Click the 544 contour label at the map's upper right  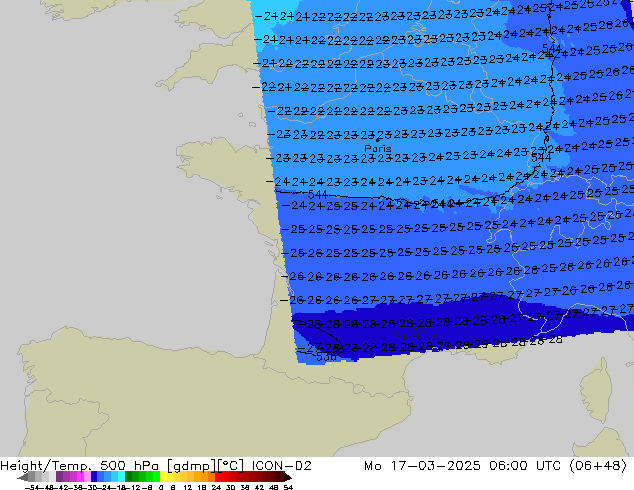point(552,48)
